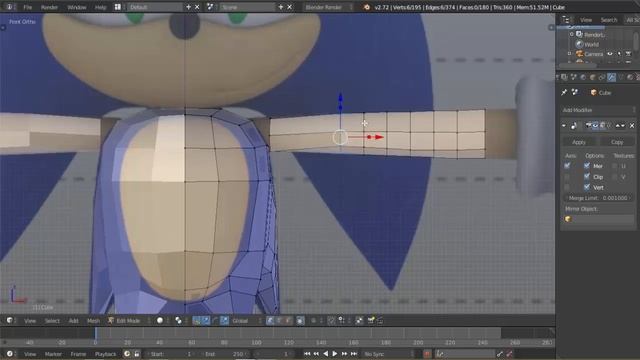
Task: Open the outliner View menu
Action: click(586, 20)
